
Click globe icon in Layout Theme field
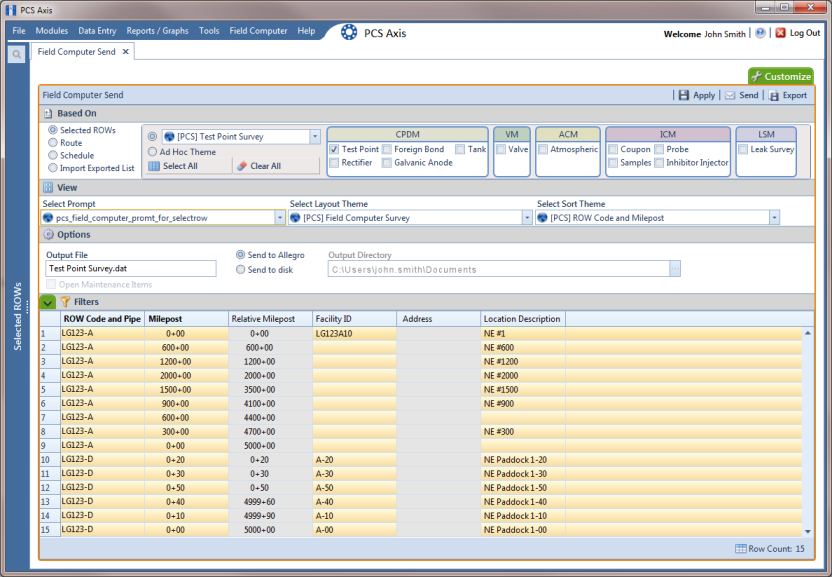tap(296, 218)
